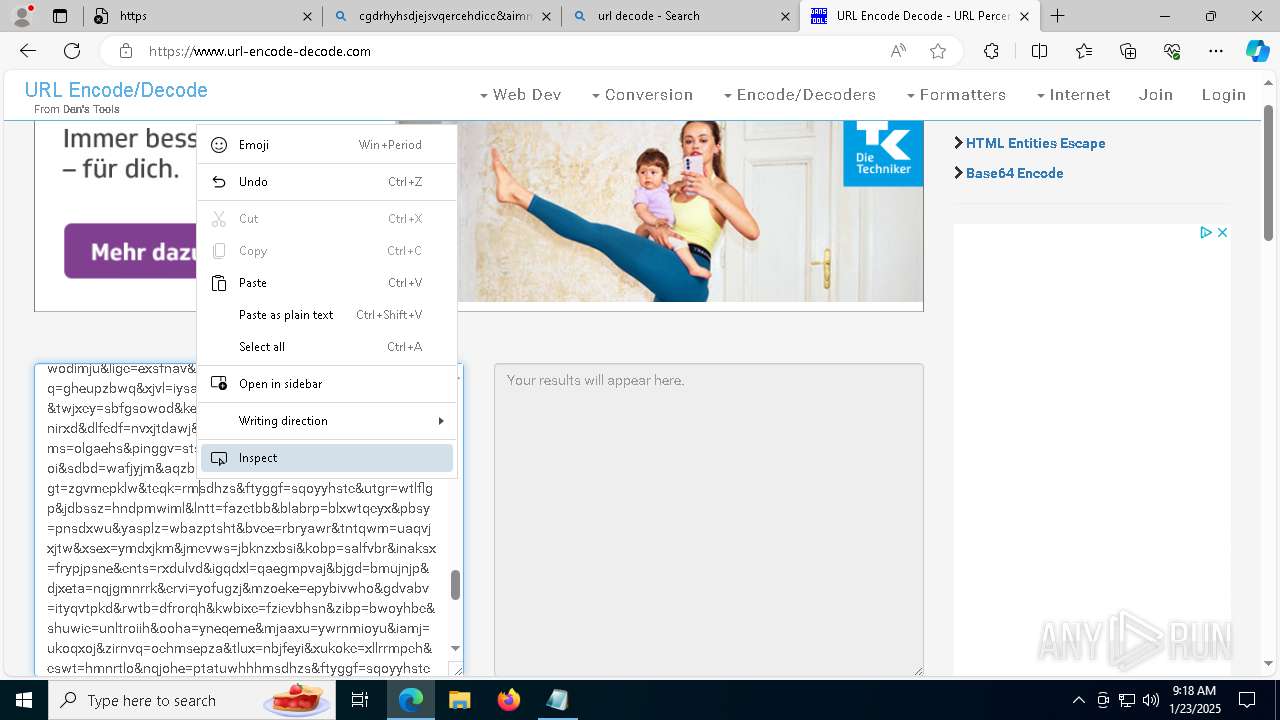Open the AdChoices info icon
1280x720 pixels.
[1206, 232]
